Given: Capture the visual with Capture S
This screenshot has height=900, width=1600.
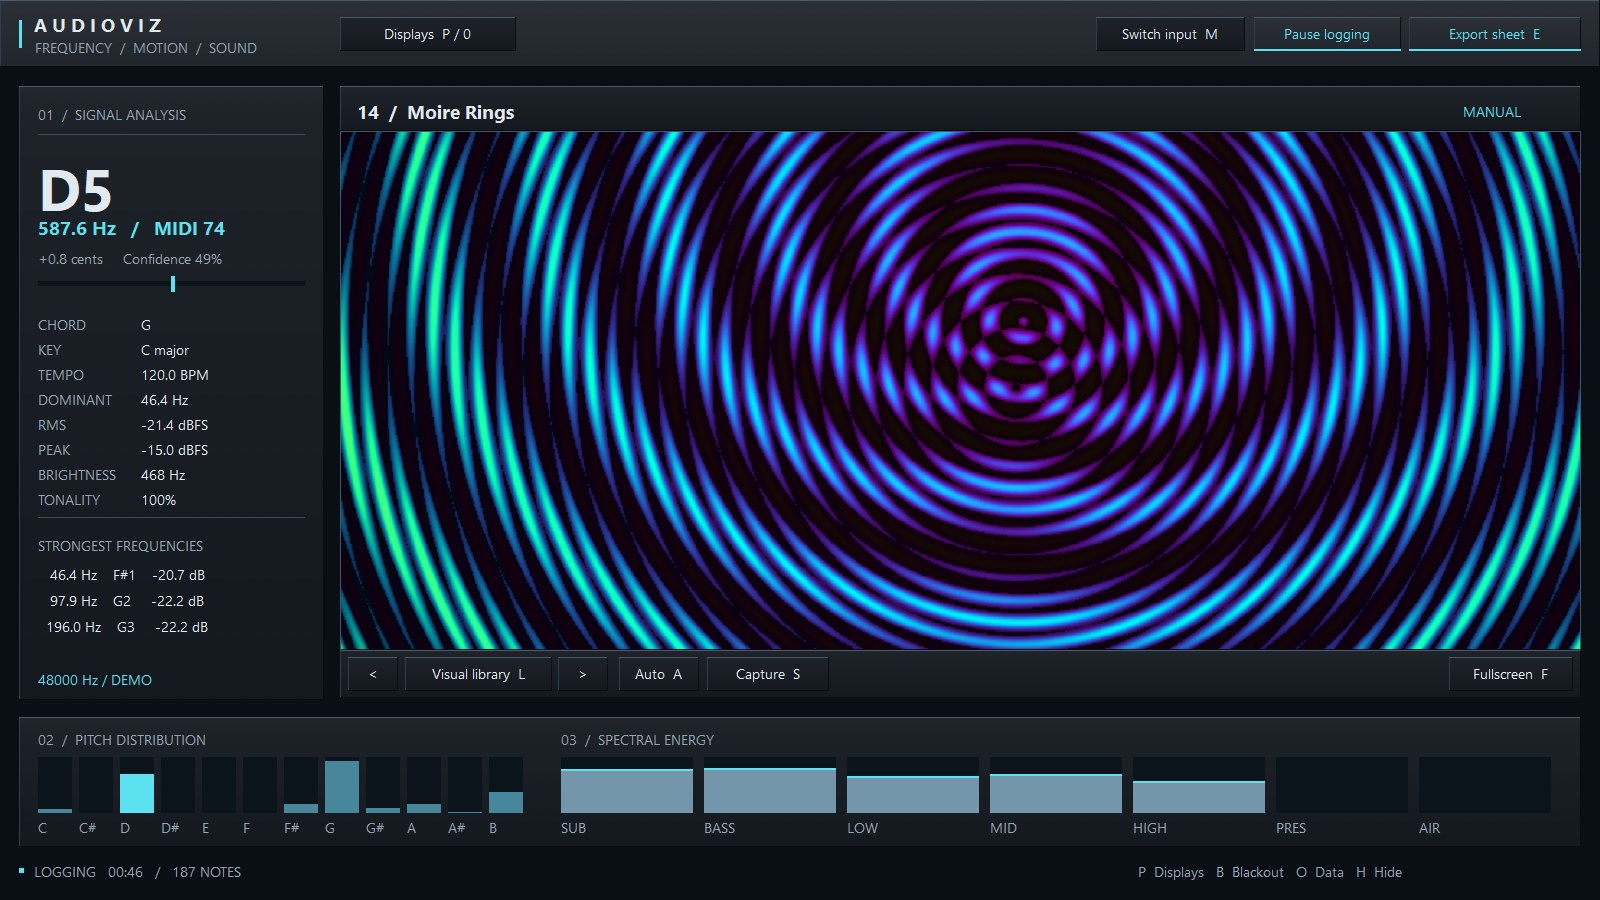Looking at the screenshot, I should pyautogui.click(x=767, y=674).
